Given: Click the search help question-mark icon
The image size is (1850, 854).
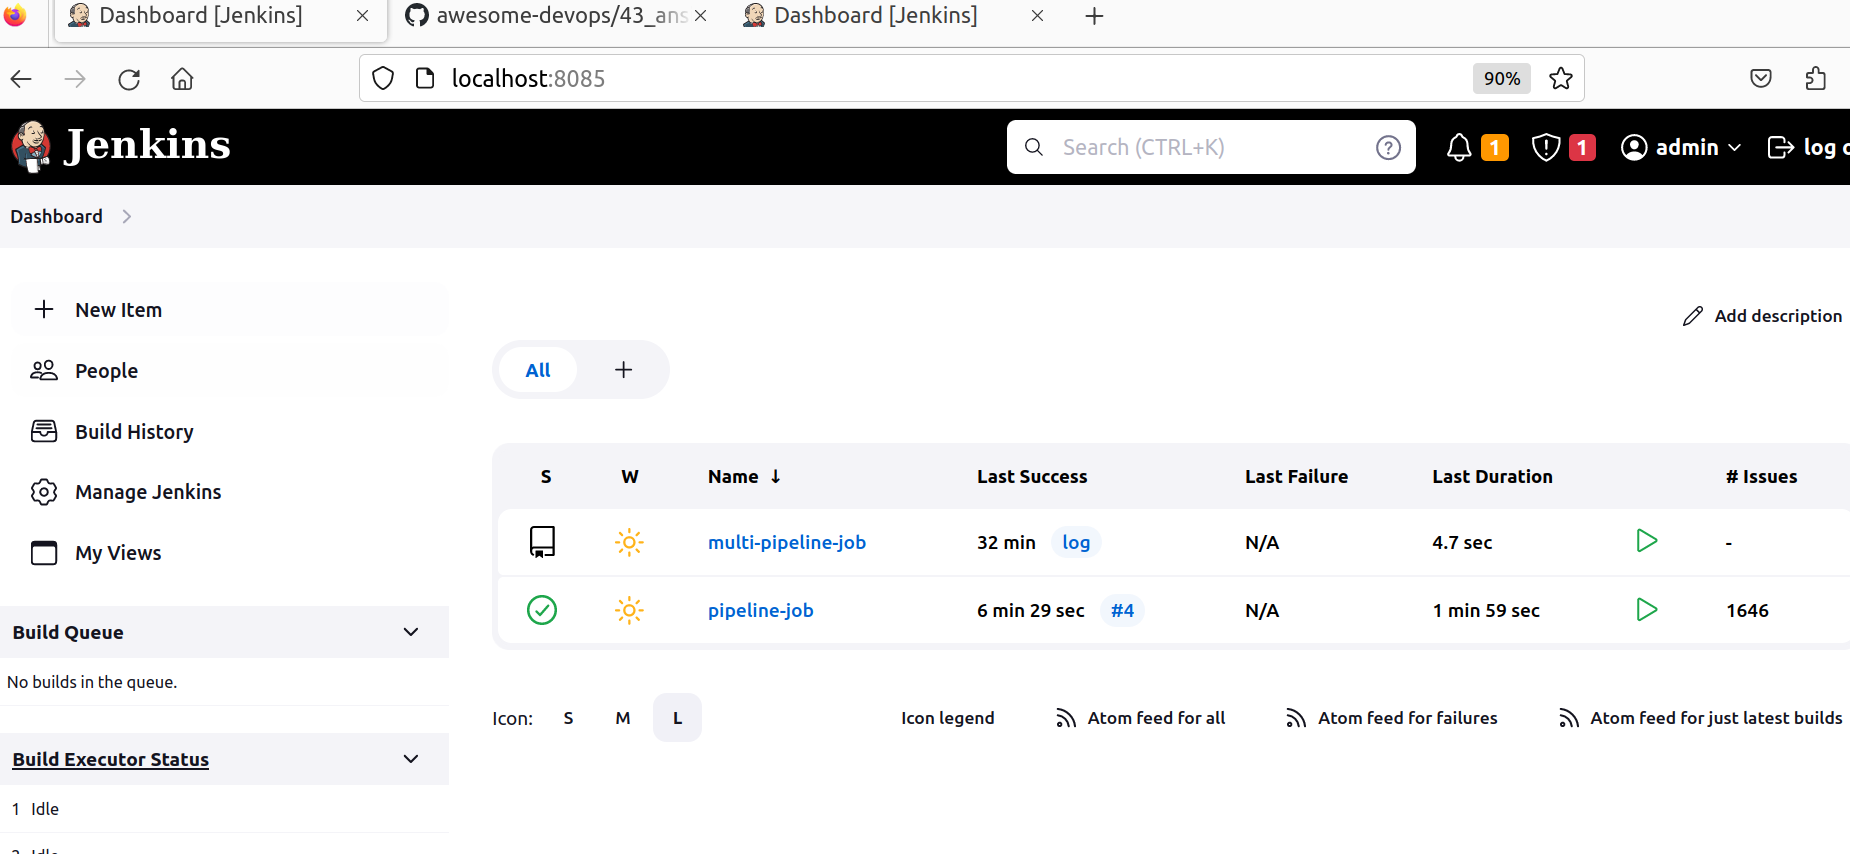Looking at the screenshot, I should click(1388, 148).
